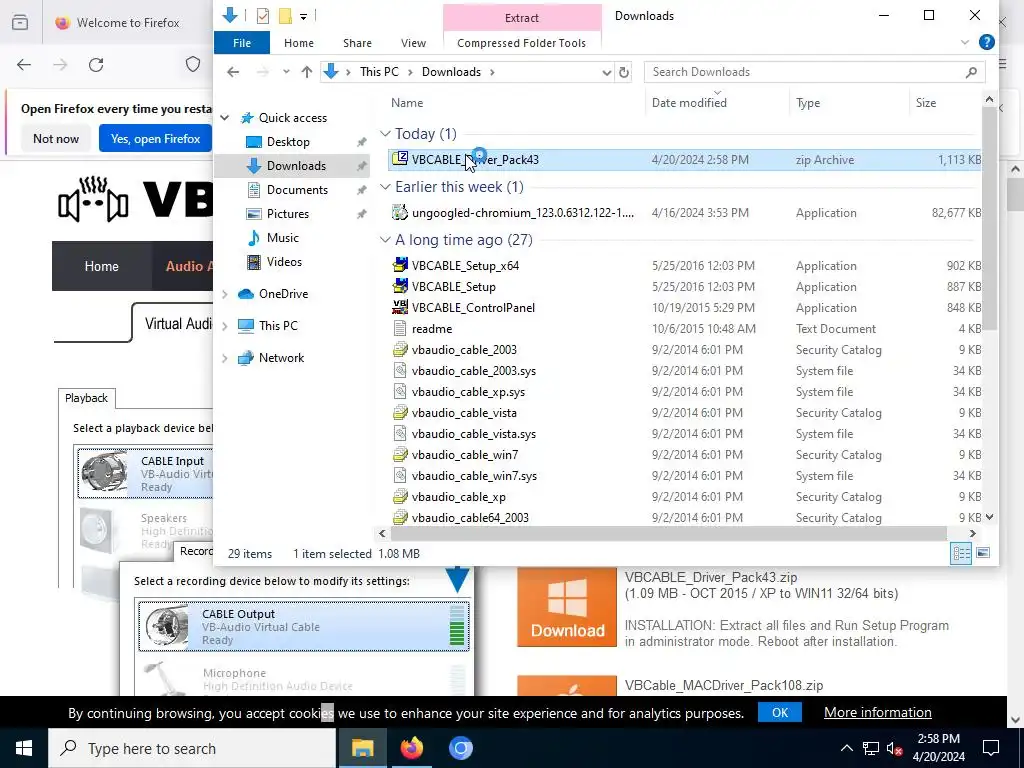Select the VBCABLE_ControlPanel application
The image size is (1024, 768).
click(684, 308)
